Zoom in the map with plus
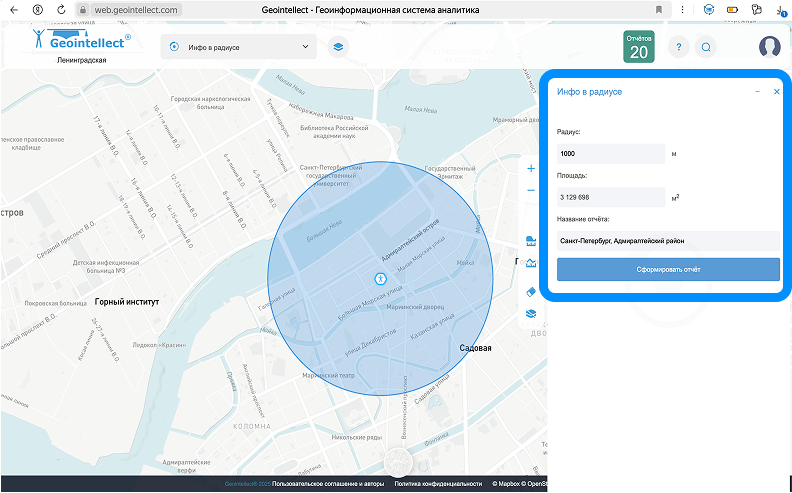792x493 pixels. 531,168
